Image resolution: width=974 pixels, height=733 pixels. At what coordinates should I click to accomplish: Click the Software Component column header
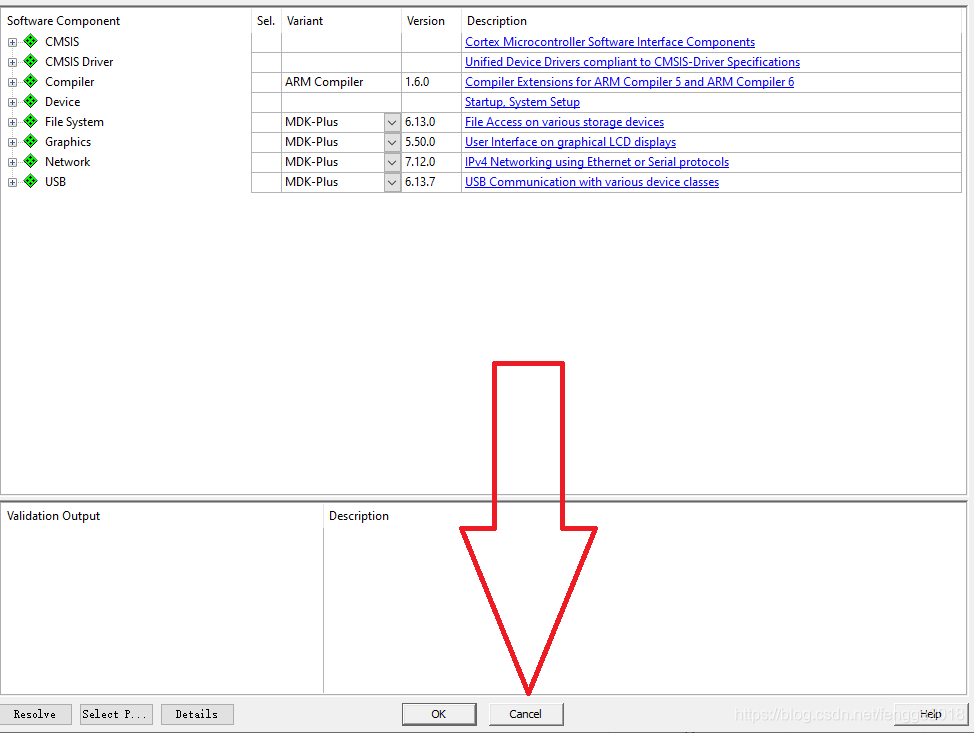(63, 20)
